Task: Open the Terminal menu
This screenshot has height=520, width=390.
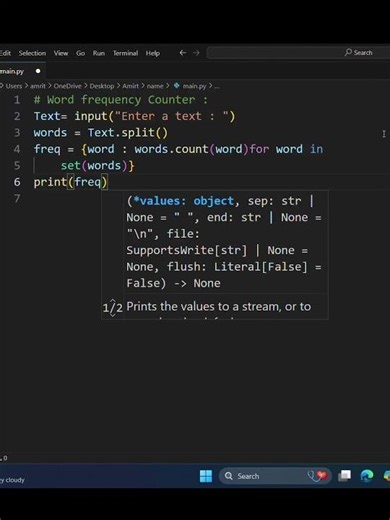Action: tap(125, 53)
